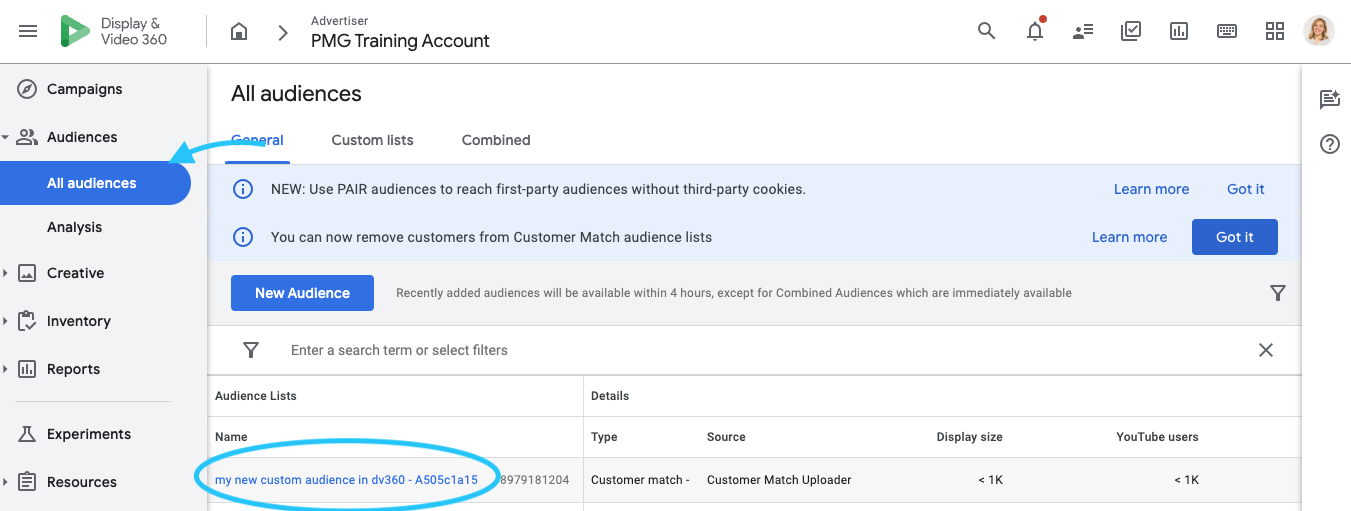This screenshot has height=511, width=1351.
Task: Open the help question mark icon
Action: click(1329, 144)
